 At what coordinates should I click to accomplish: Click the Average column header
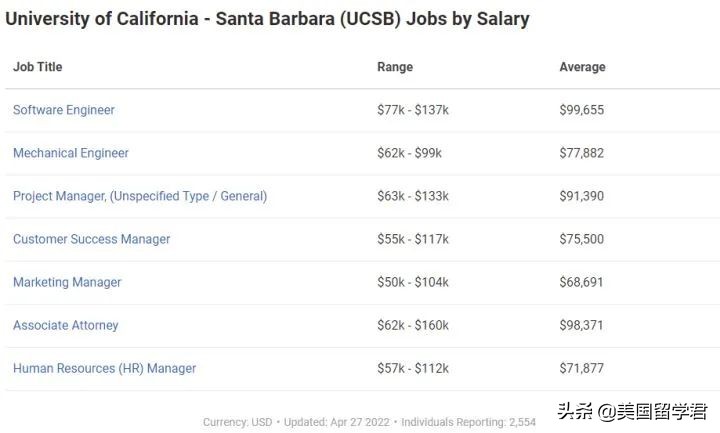[582, 67]
